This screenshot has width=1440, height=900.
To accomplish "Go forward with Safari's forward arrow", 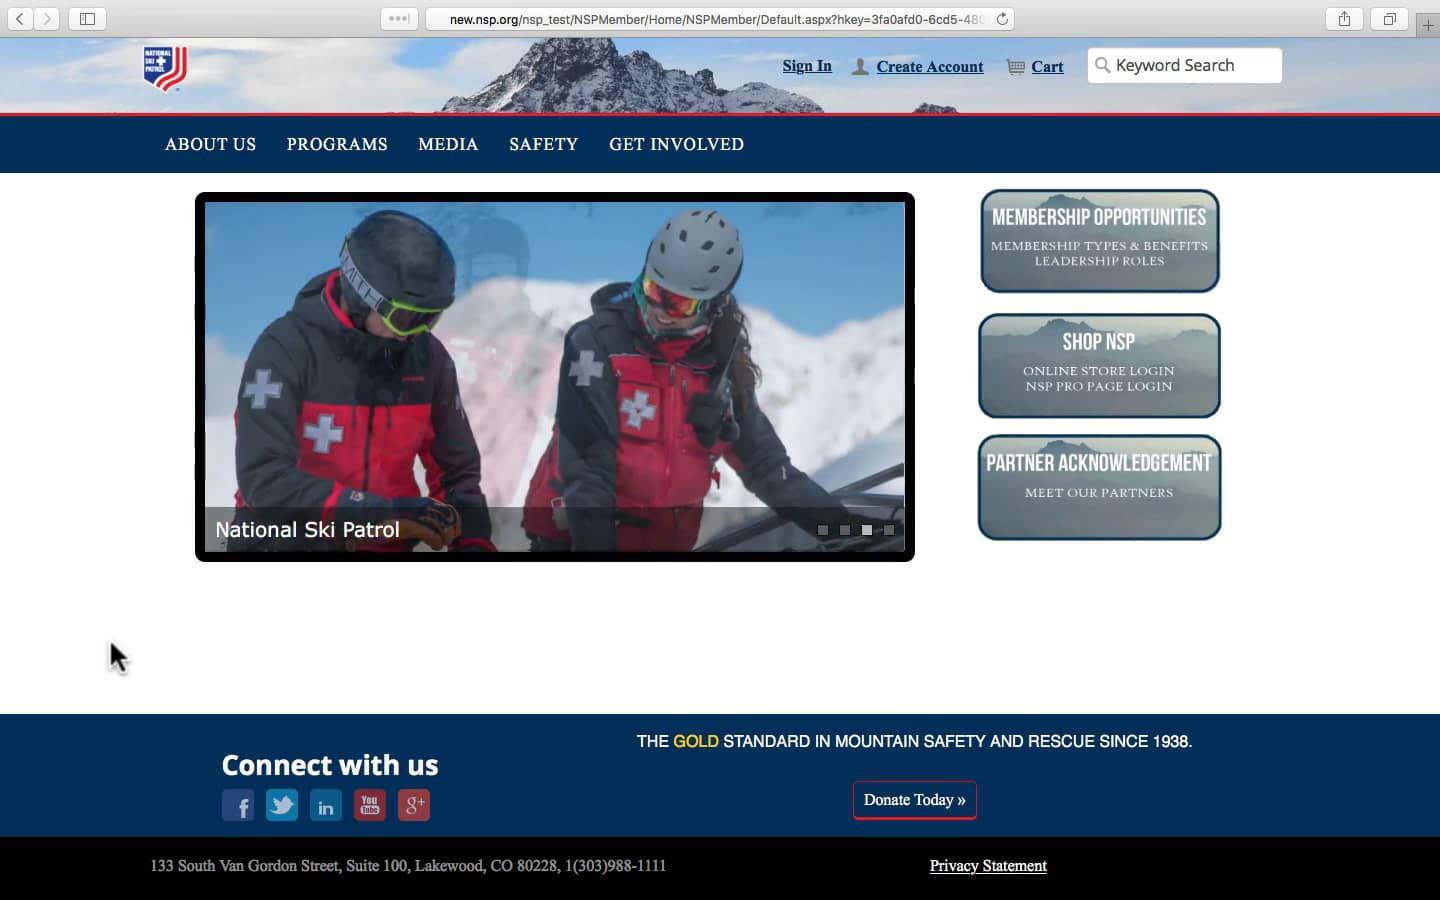I will (47, 18).
